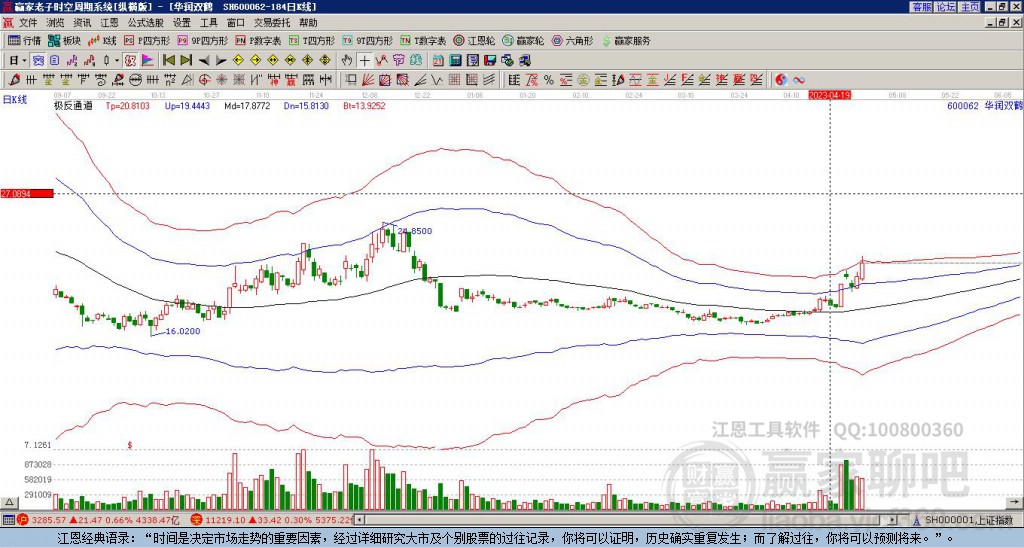The height and width of the screenshot is (548, 1024).
Task: Click the infinity symbol icon
Action: (799, 80)
